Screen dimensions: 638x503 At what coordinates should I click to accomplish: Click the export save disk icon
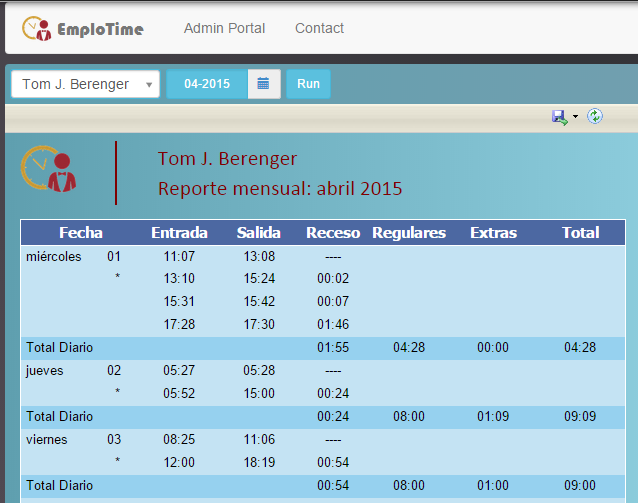click(x=559, y=117)
